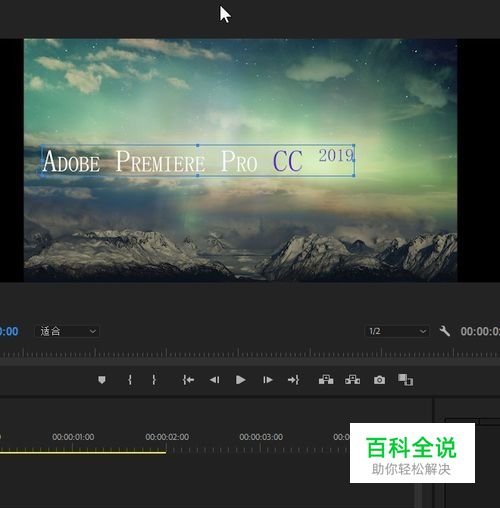Click the yellow render bar in timeline
This screenshot has height=508, width=500.
(x=83, y=453)
